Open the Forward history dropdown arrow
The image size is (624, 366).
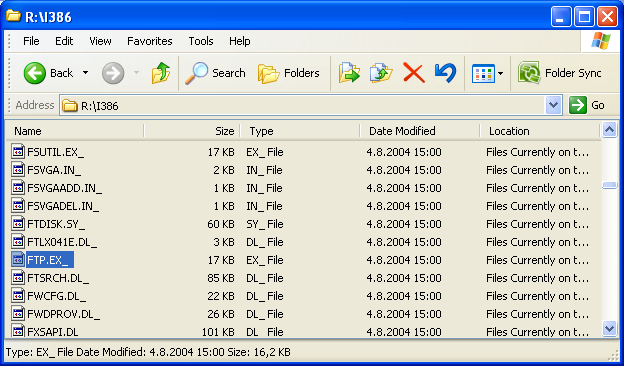[136, 73]
